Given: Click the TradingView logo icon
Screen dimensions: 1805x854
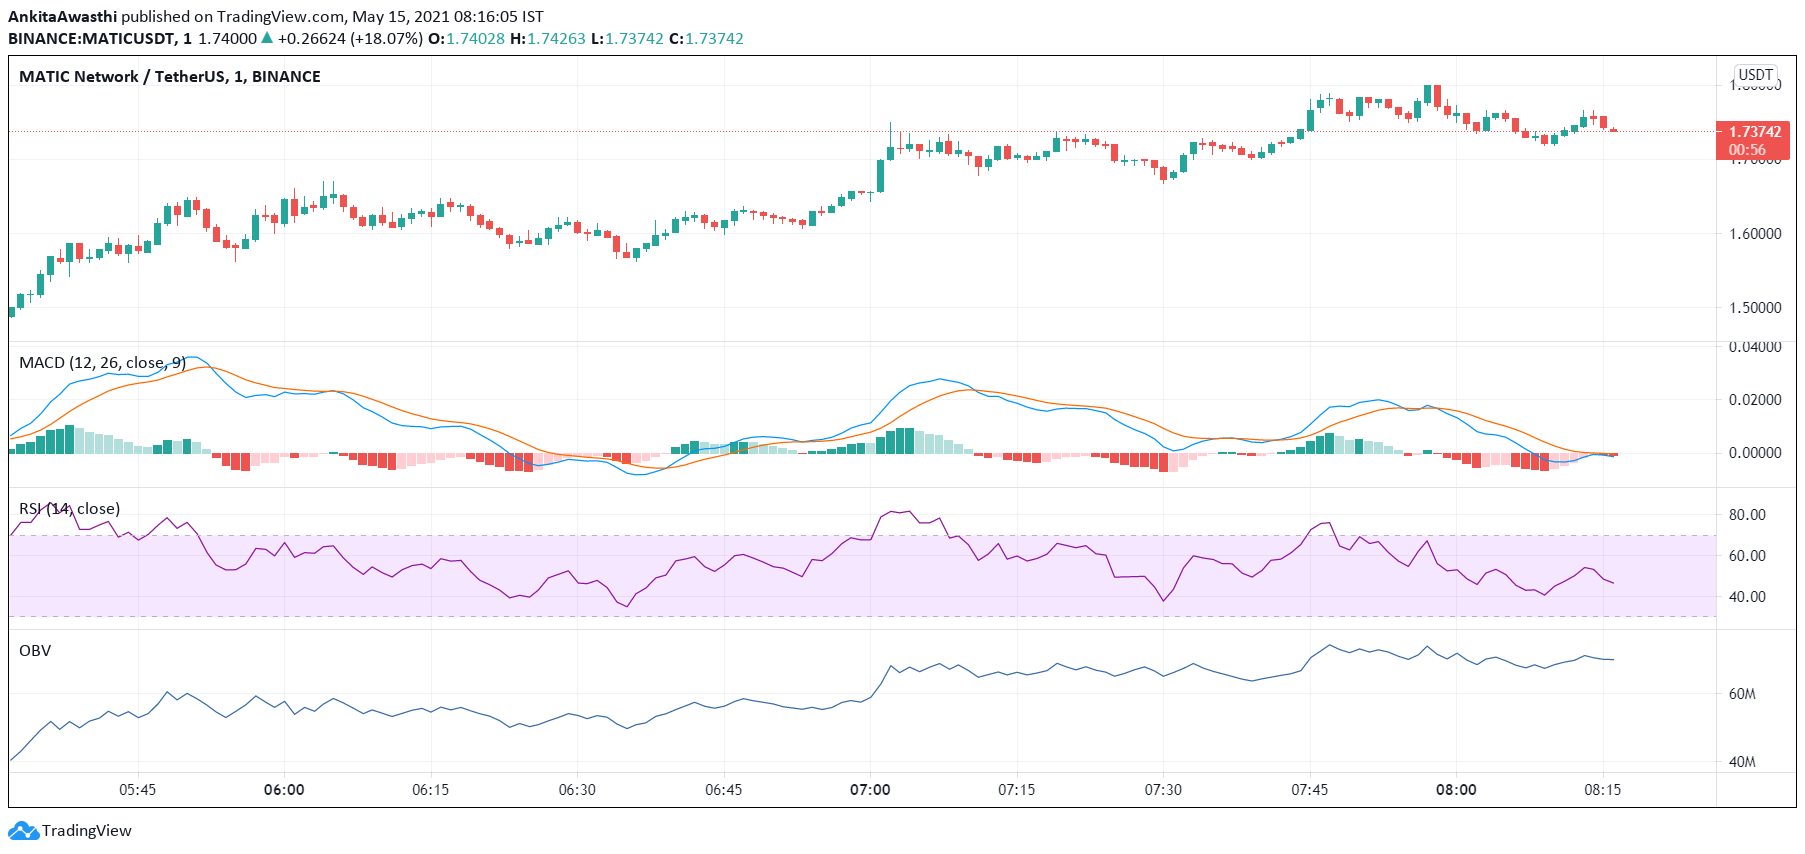Looking at the screenshot, I should pos(23,830).
